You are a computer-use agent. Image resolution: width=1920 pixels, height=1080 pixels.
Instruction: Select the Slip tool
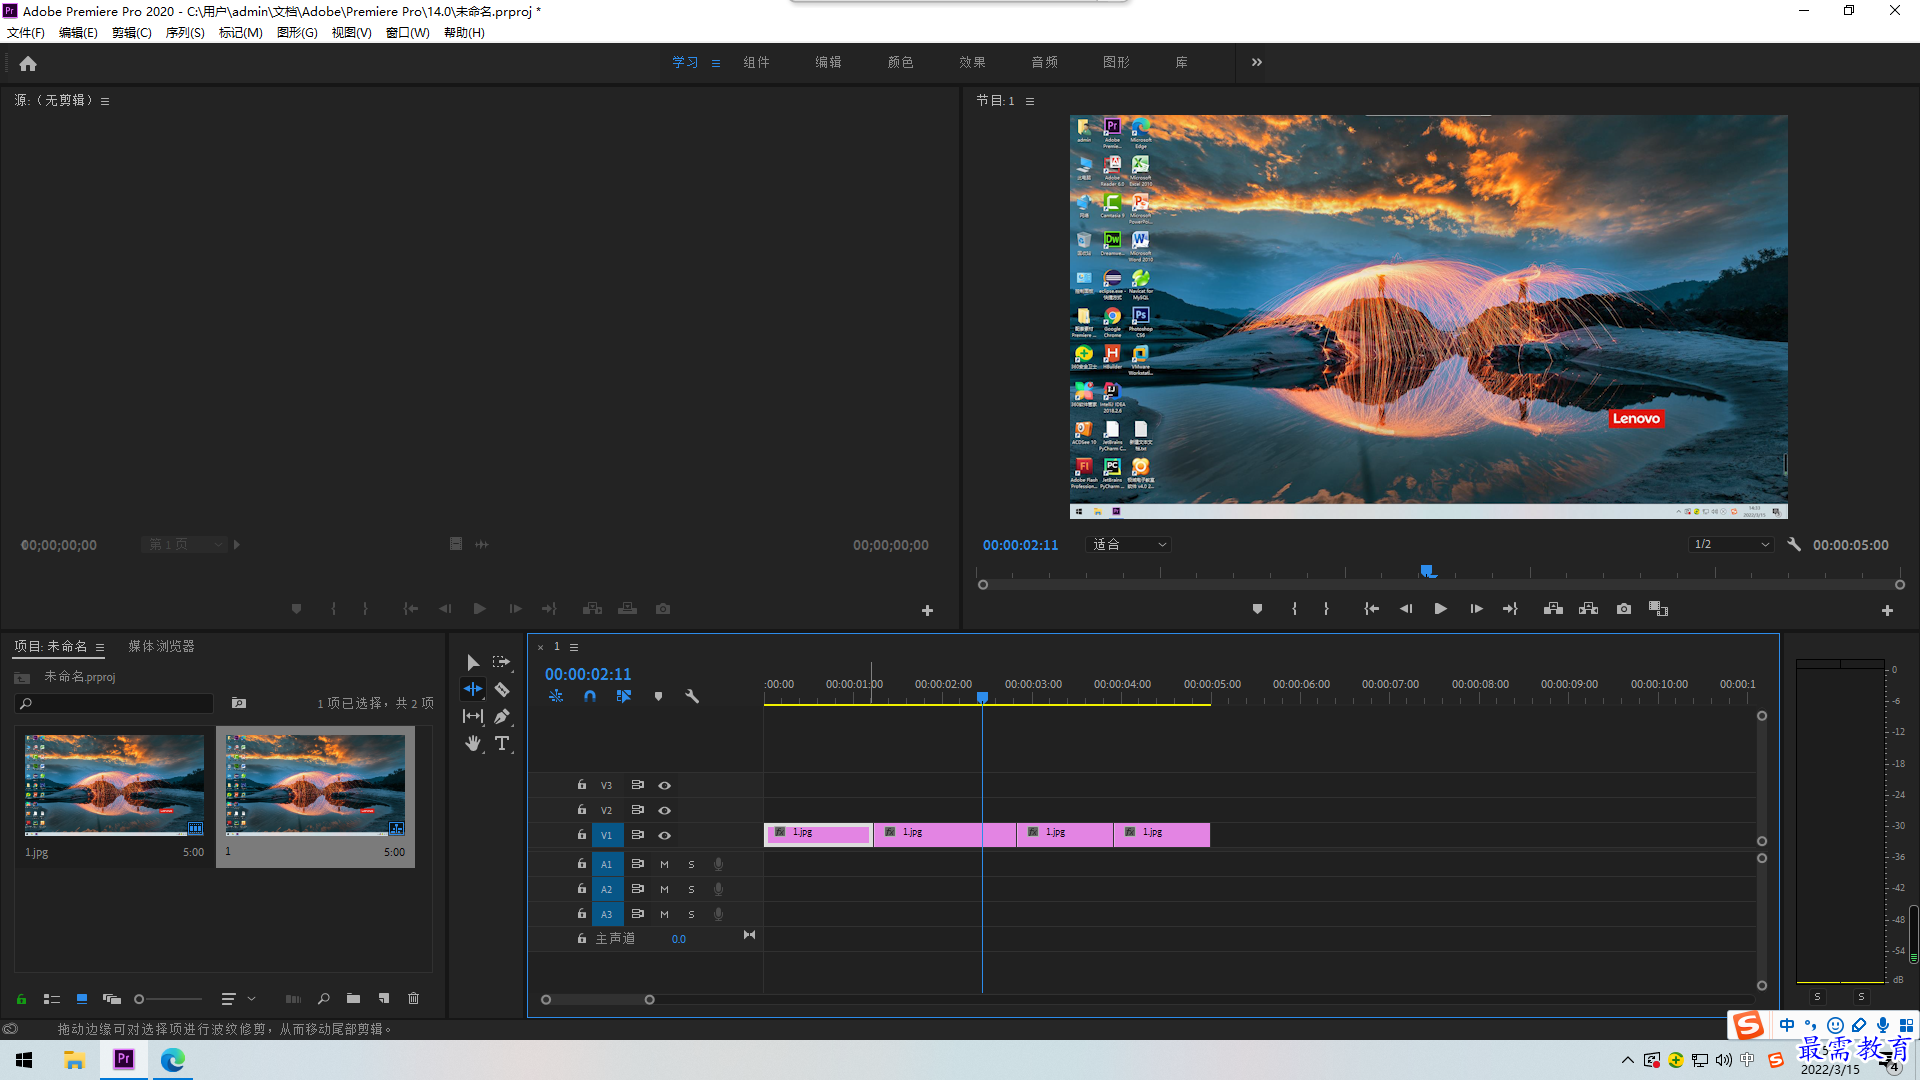point(473,716)
